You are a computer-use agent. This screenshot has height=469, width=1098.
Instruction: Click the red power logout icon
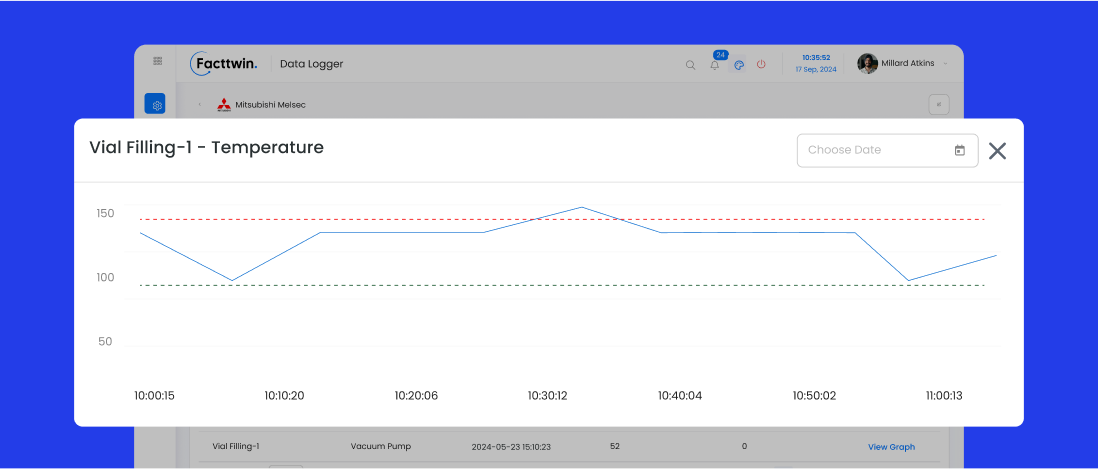click(761, 64)
